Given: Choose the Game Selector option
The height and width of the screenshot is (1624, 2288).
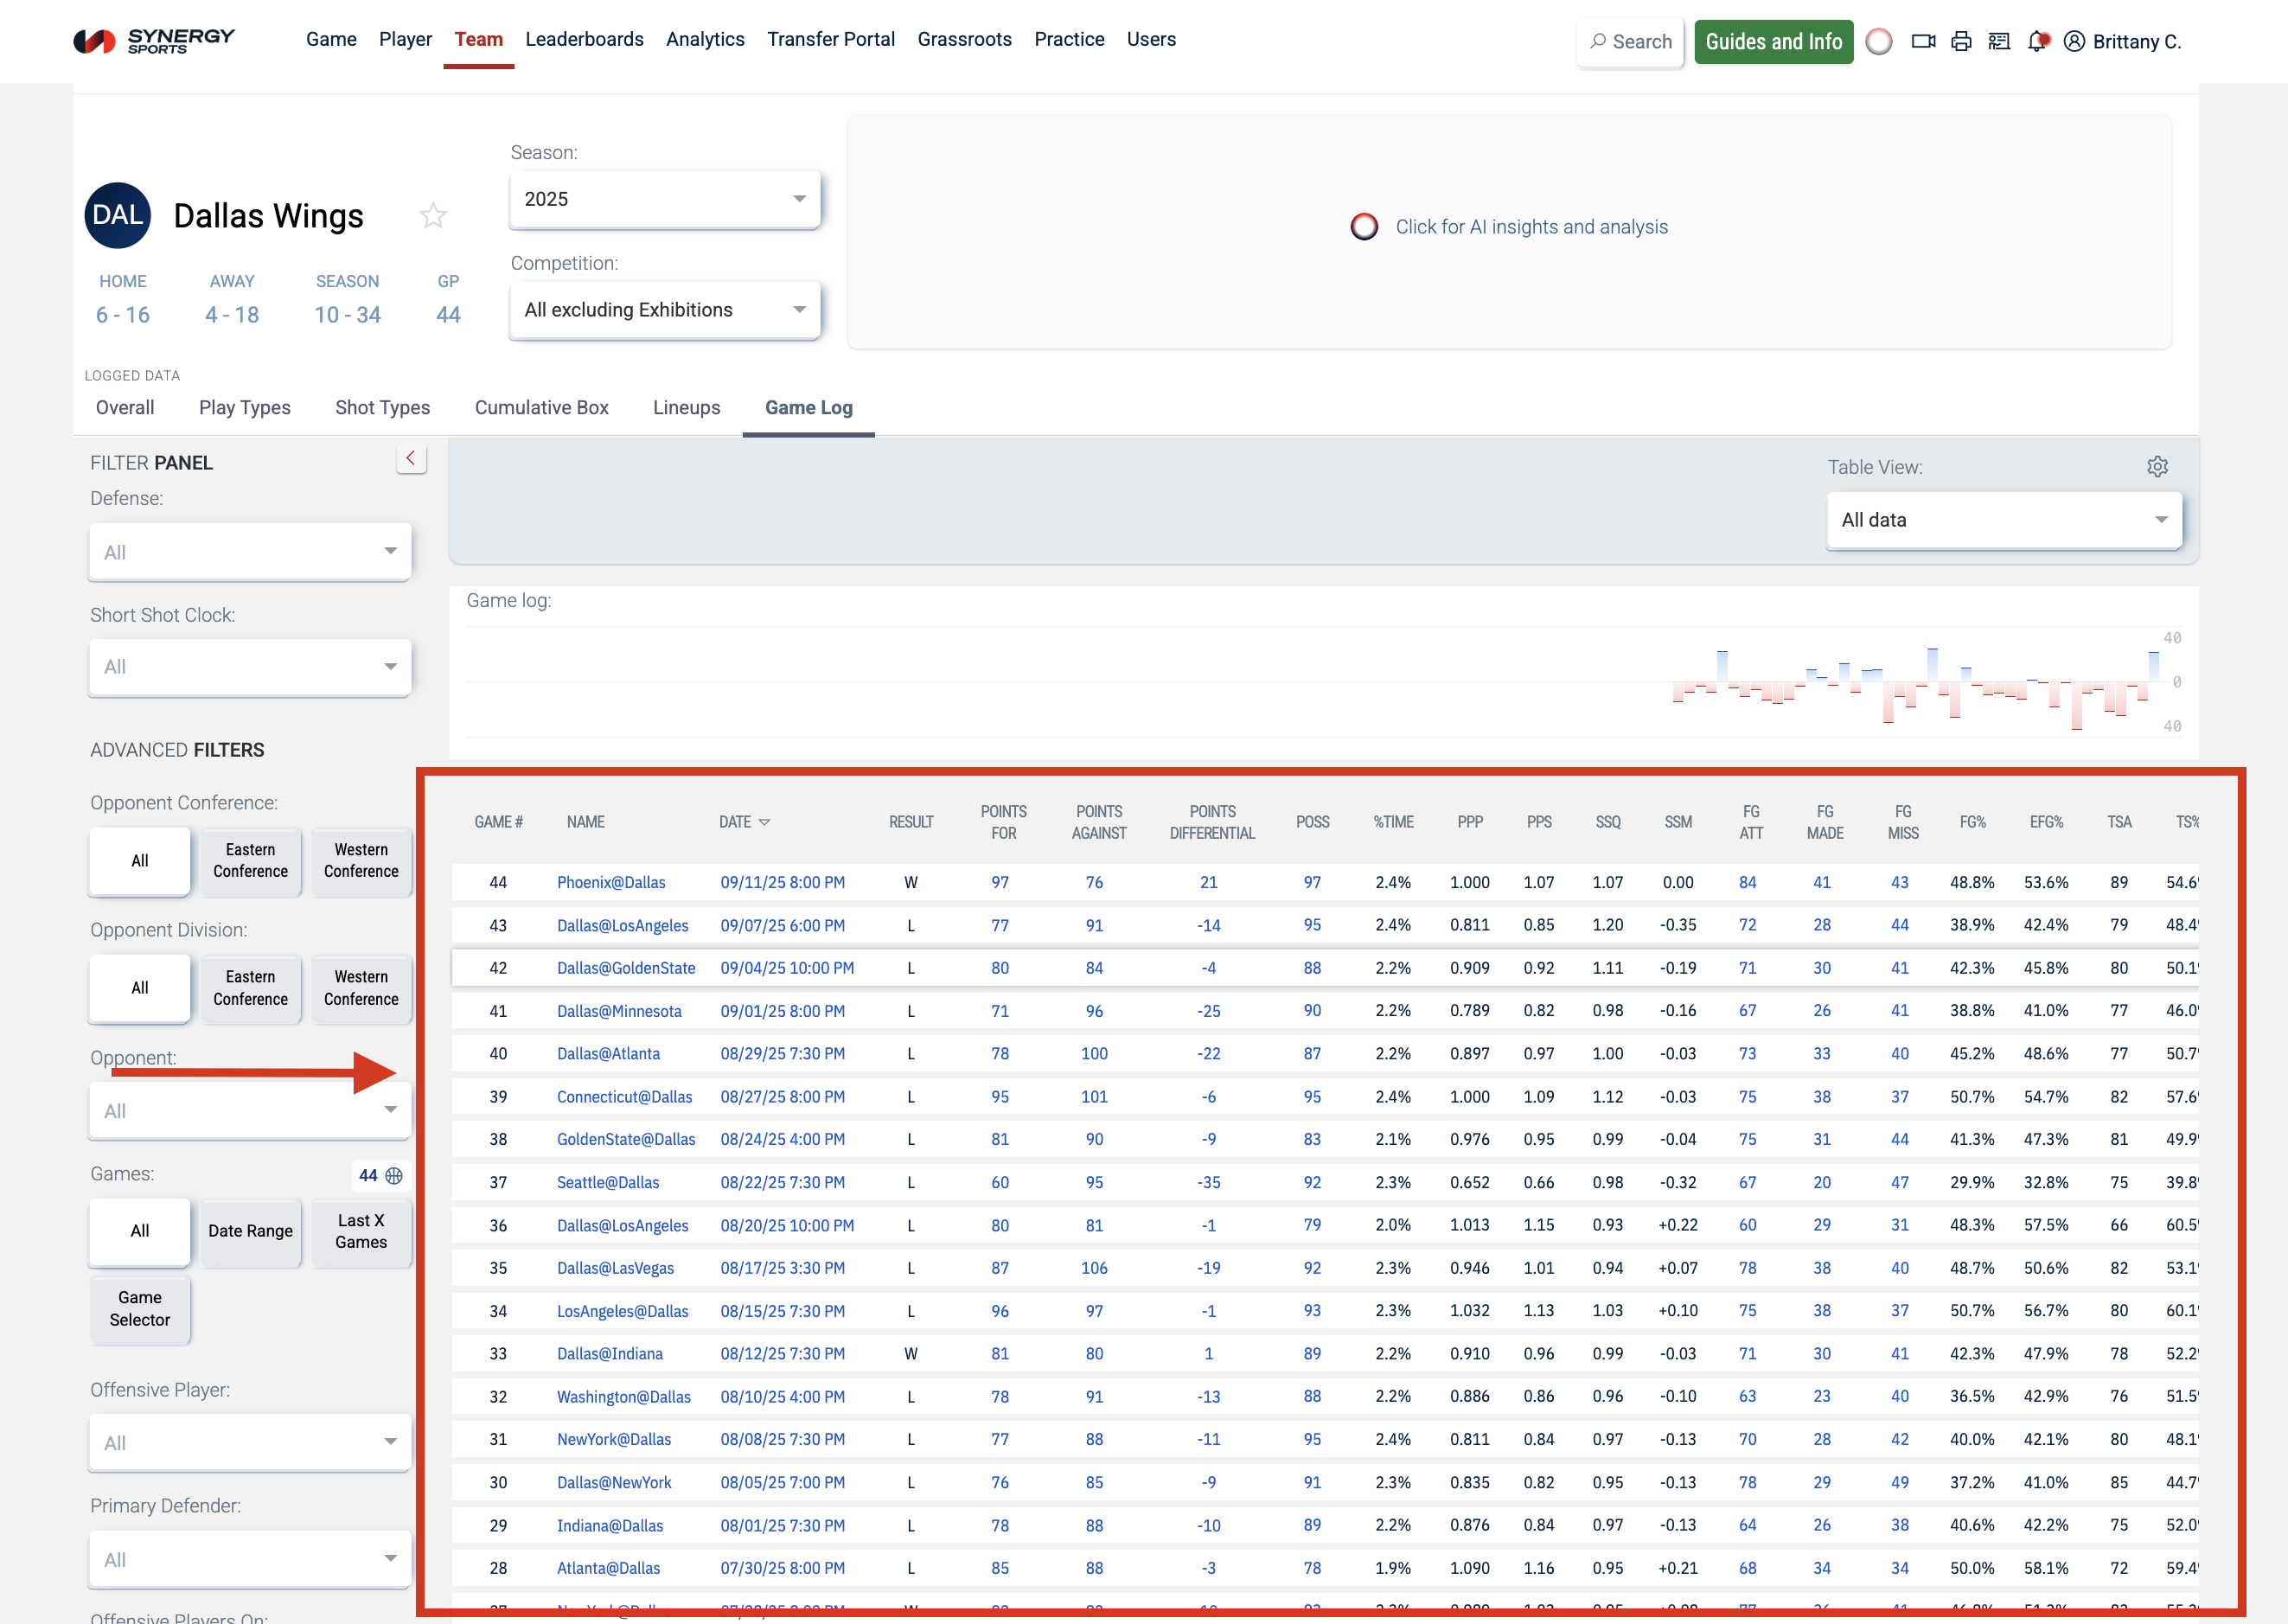Looking at the screenshot, I should click(x=140, y=1309).
